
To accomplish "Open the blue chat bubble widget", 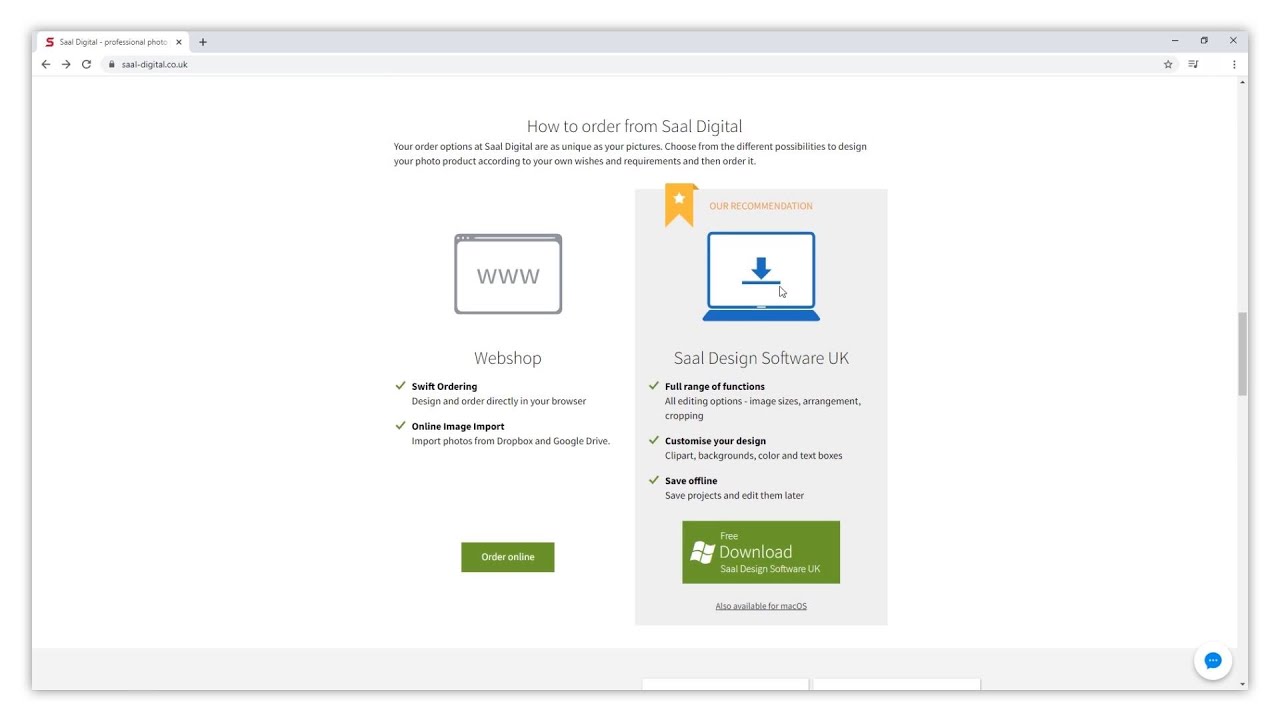I will (1213, 661).
